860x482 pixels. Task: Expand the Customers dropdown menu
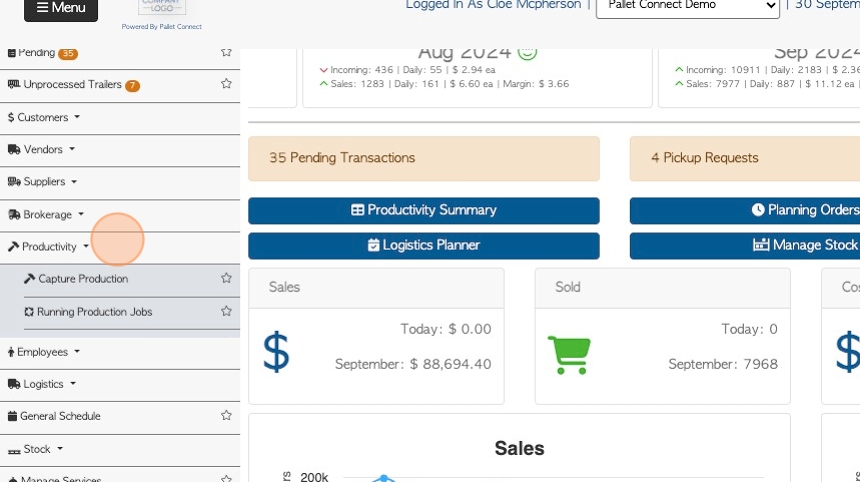click(x=43, y=117)
